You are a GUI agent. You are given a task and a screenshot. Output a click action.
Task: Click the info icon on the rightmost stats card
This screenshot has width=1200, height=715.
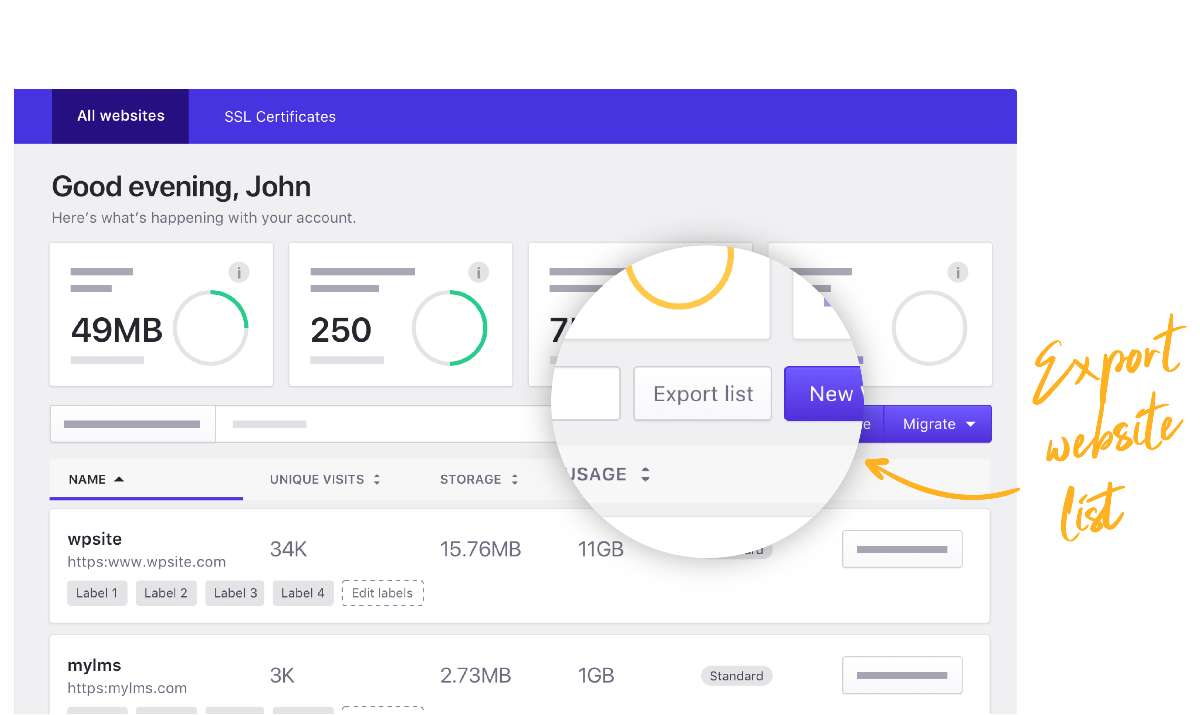click(x=958, y=272)
